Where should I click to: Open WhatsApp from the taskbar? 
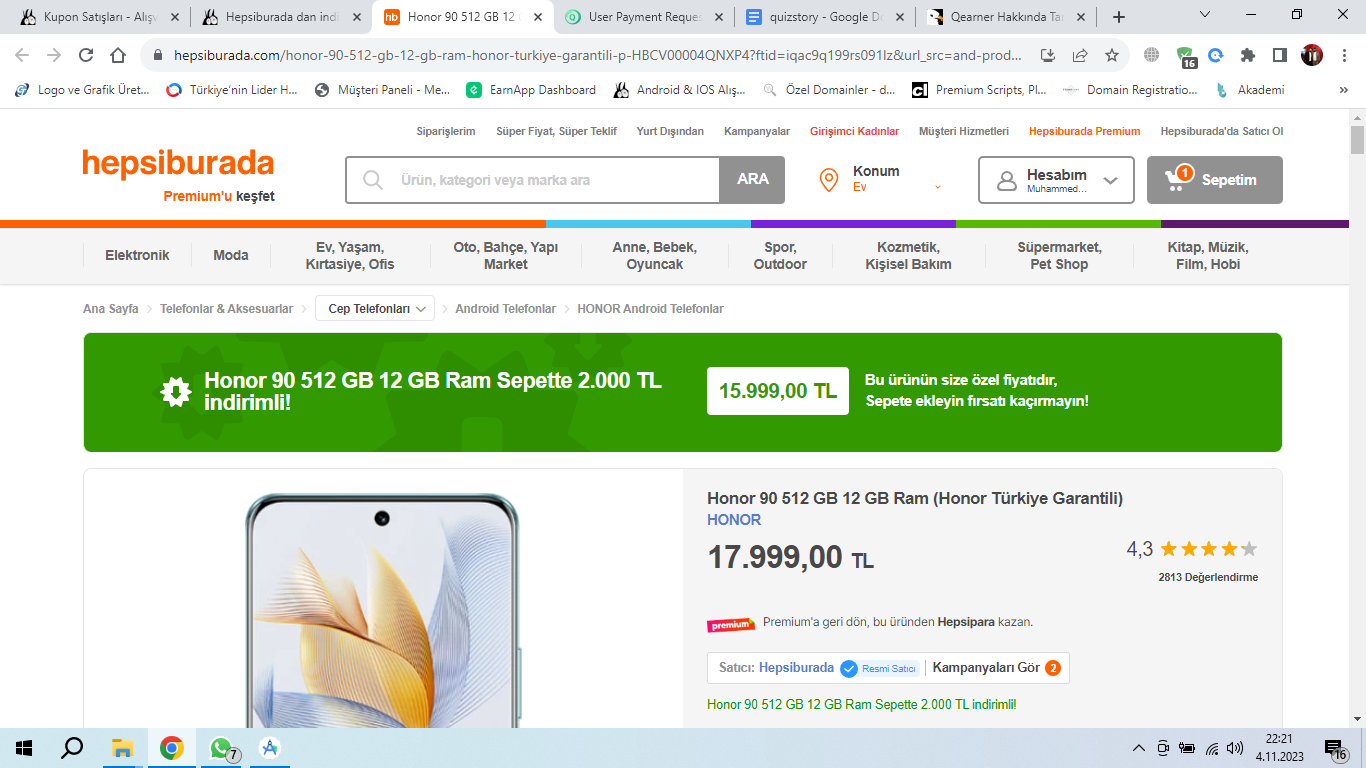pyautogui.click(x=222, y=748)
